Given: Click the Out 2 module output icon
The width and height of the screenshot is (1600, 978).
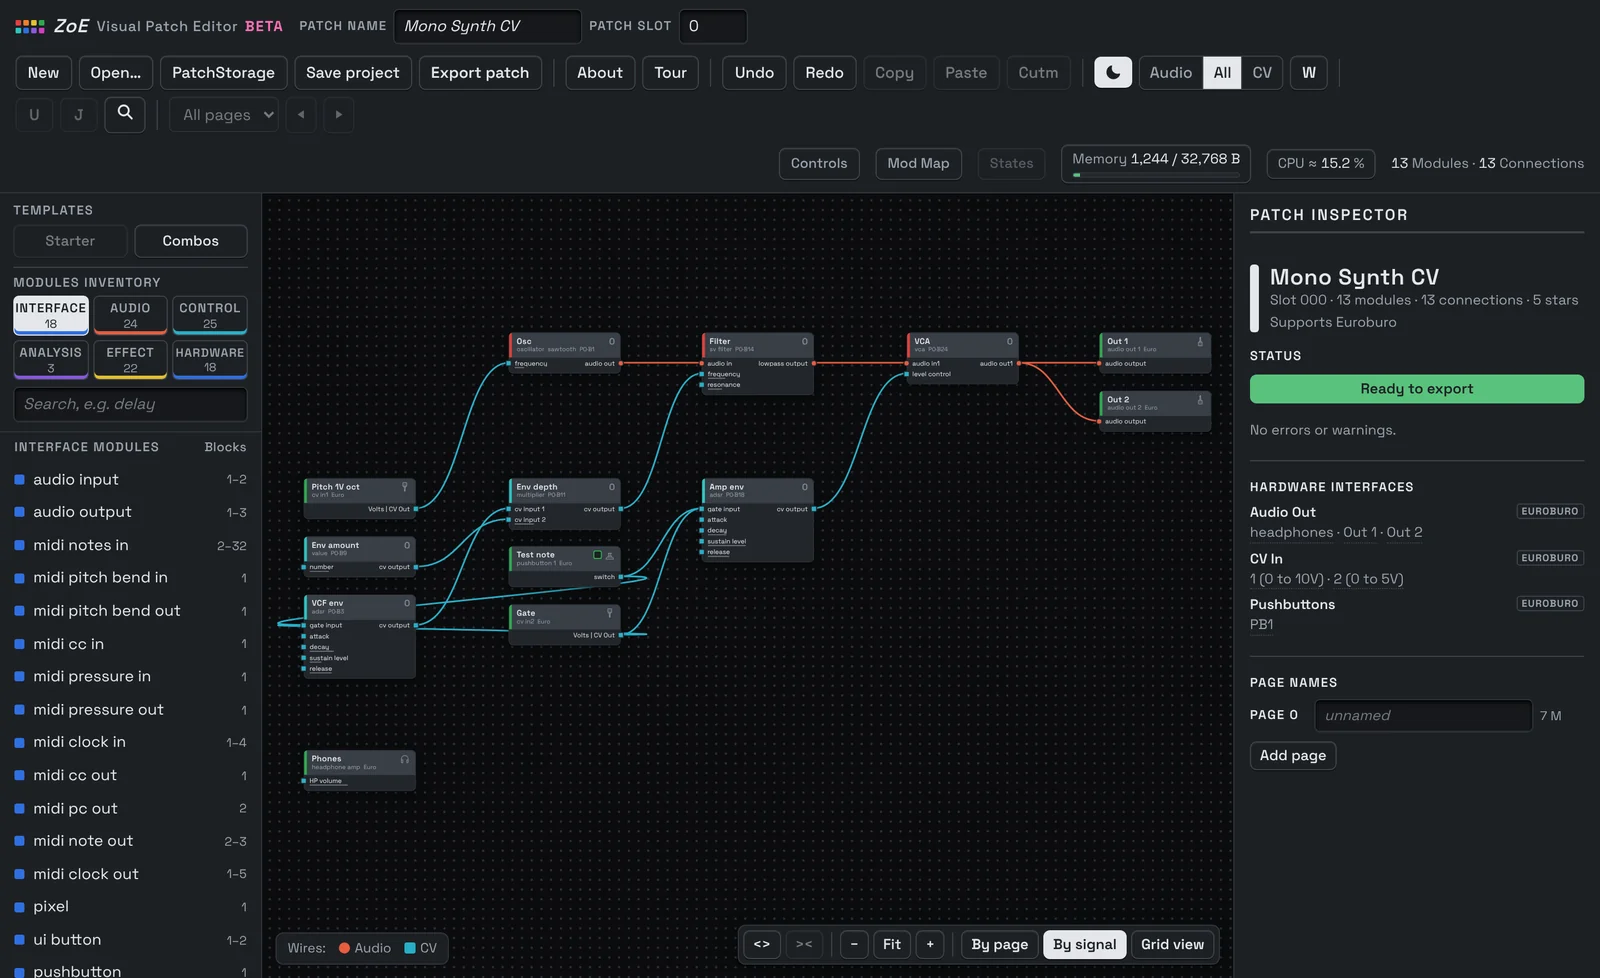Looking at the screenshot, I should coord(1200,400).
